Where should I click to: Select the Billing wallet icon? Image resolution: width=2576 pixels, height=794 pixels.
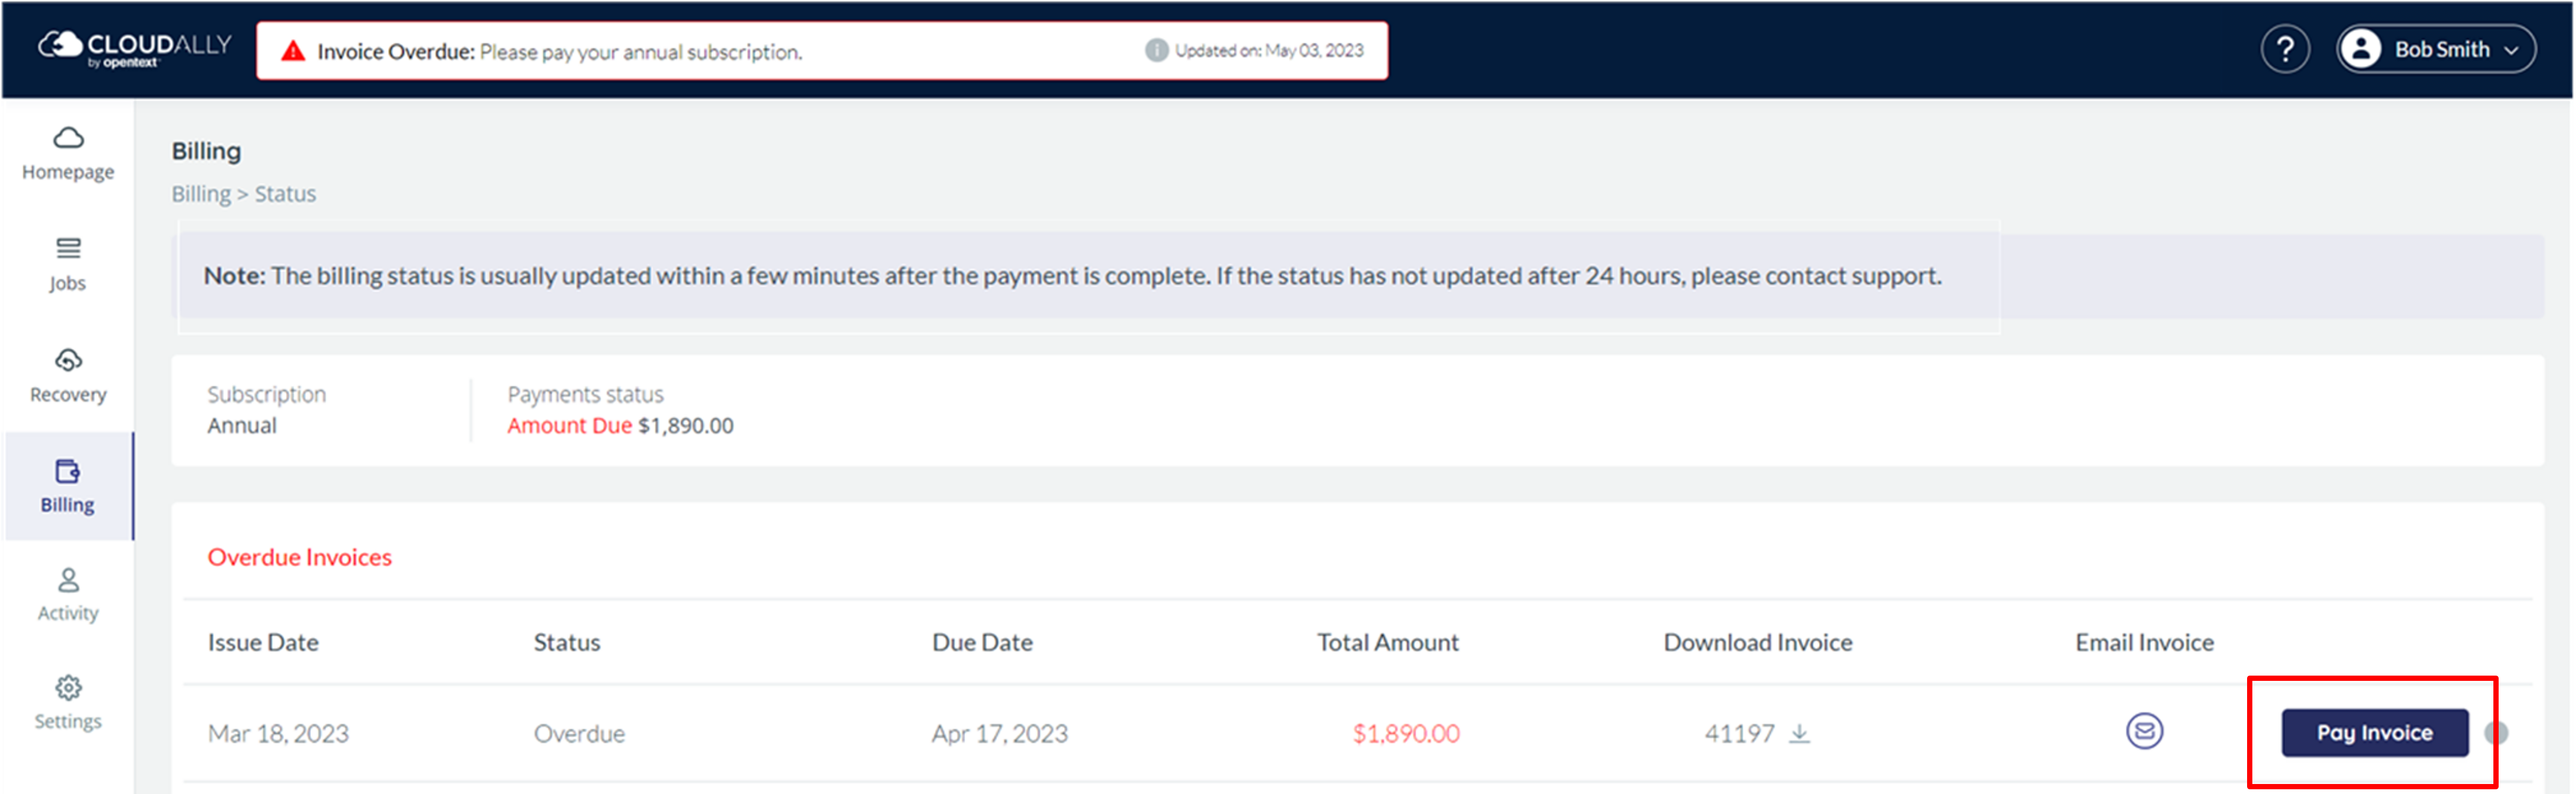coord(68,470)
